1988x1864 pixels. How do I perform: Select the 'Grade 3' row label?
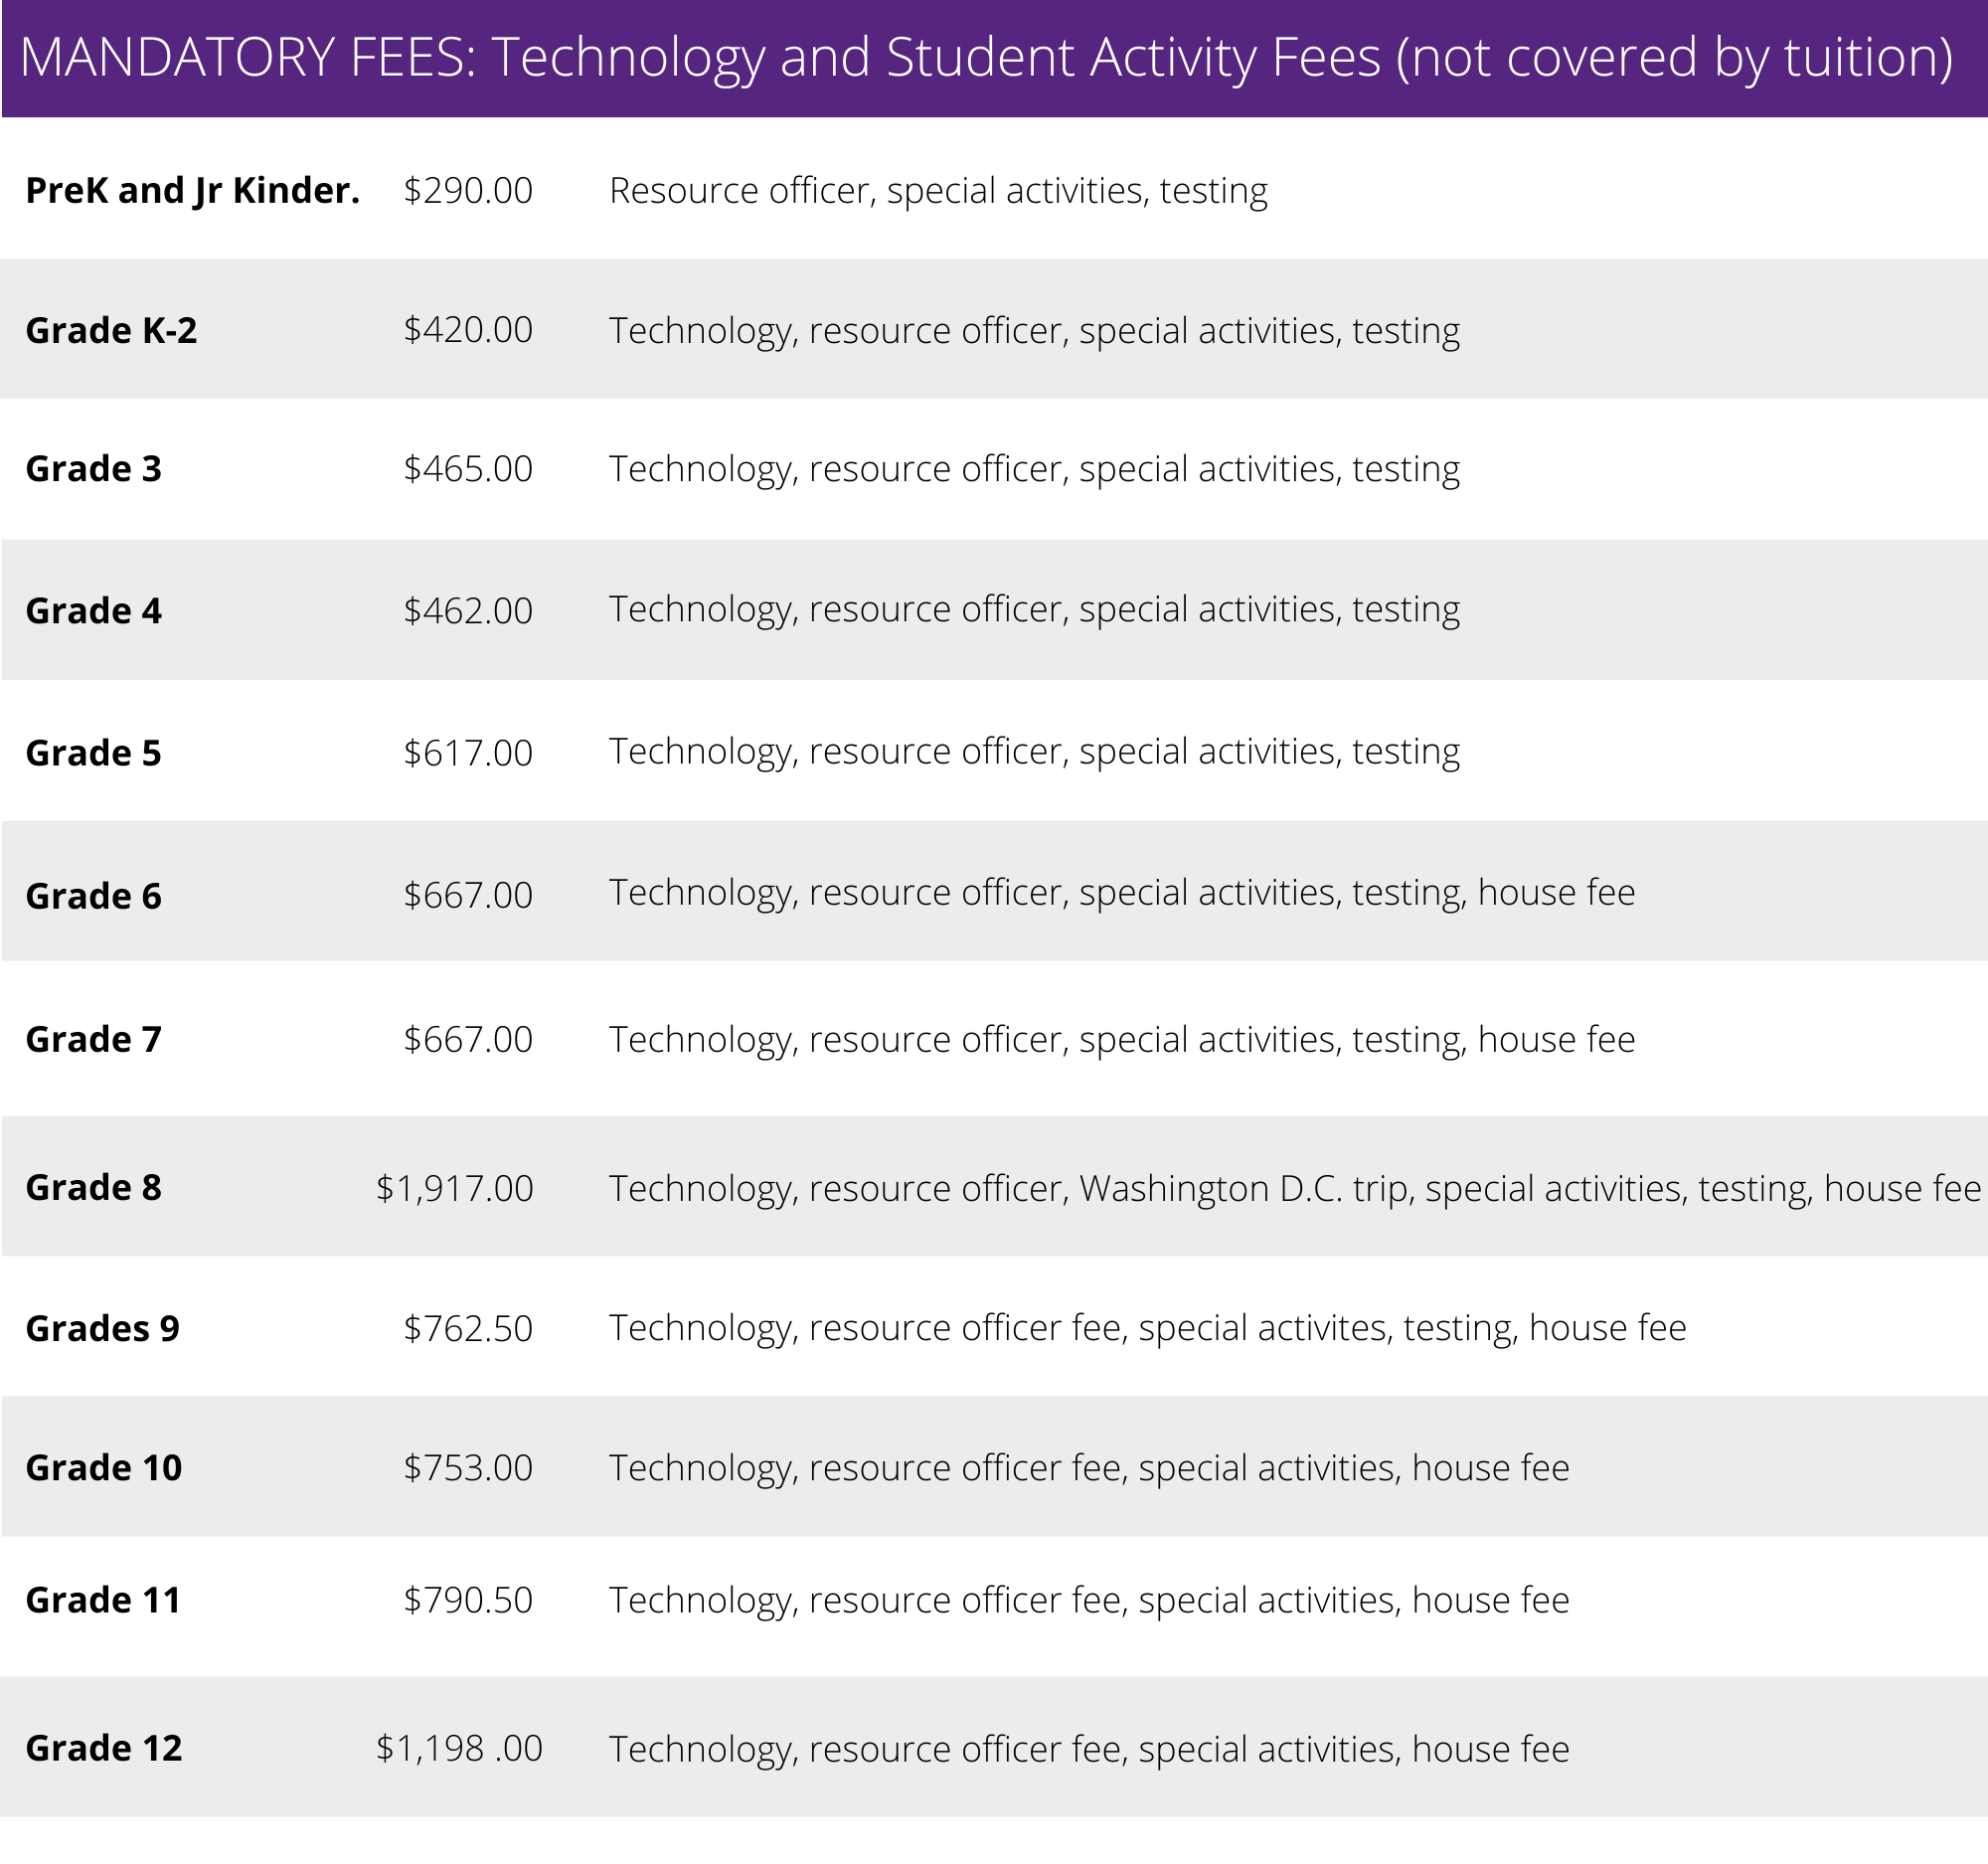(x=93, y=469)
